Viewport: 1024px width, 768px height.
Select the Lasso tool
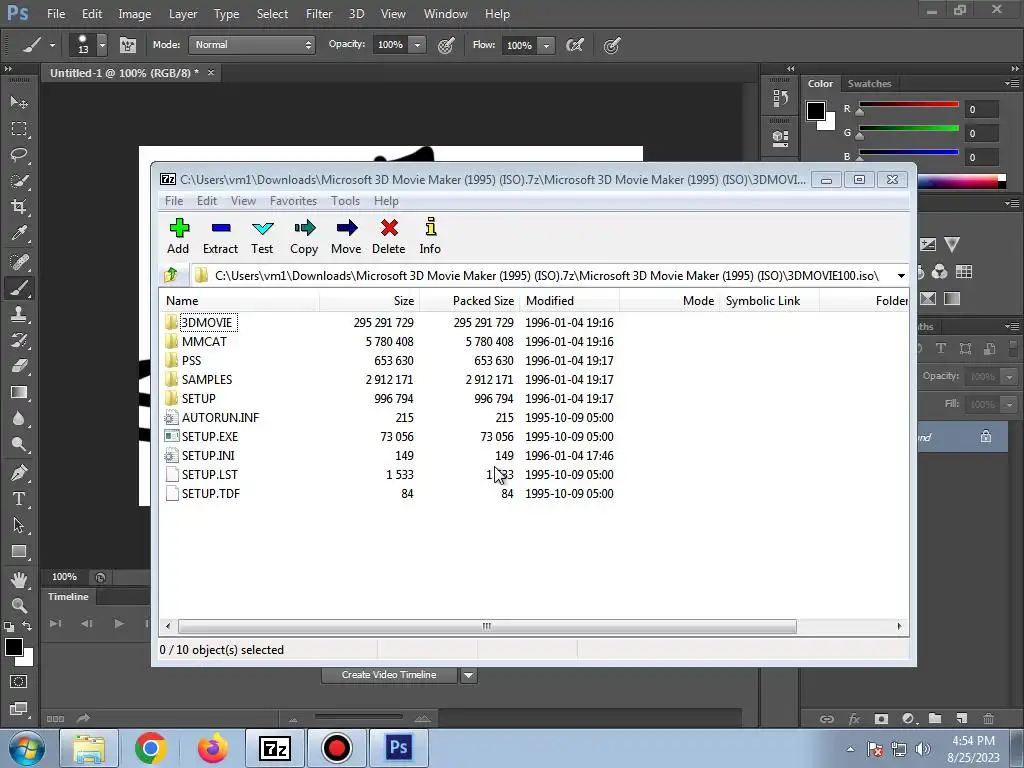click(x=19, y=155)
